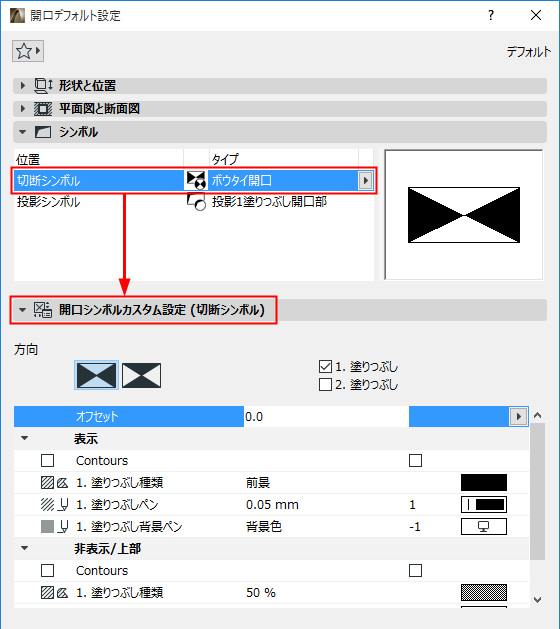Click the parameter list scroll up arrow
This screenshot has width=560, height=629.
tap(538, 416)
